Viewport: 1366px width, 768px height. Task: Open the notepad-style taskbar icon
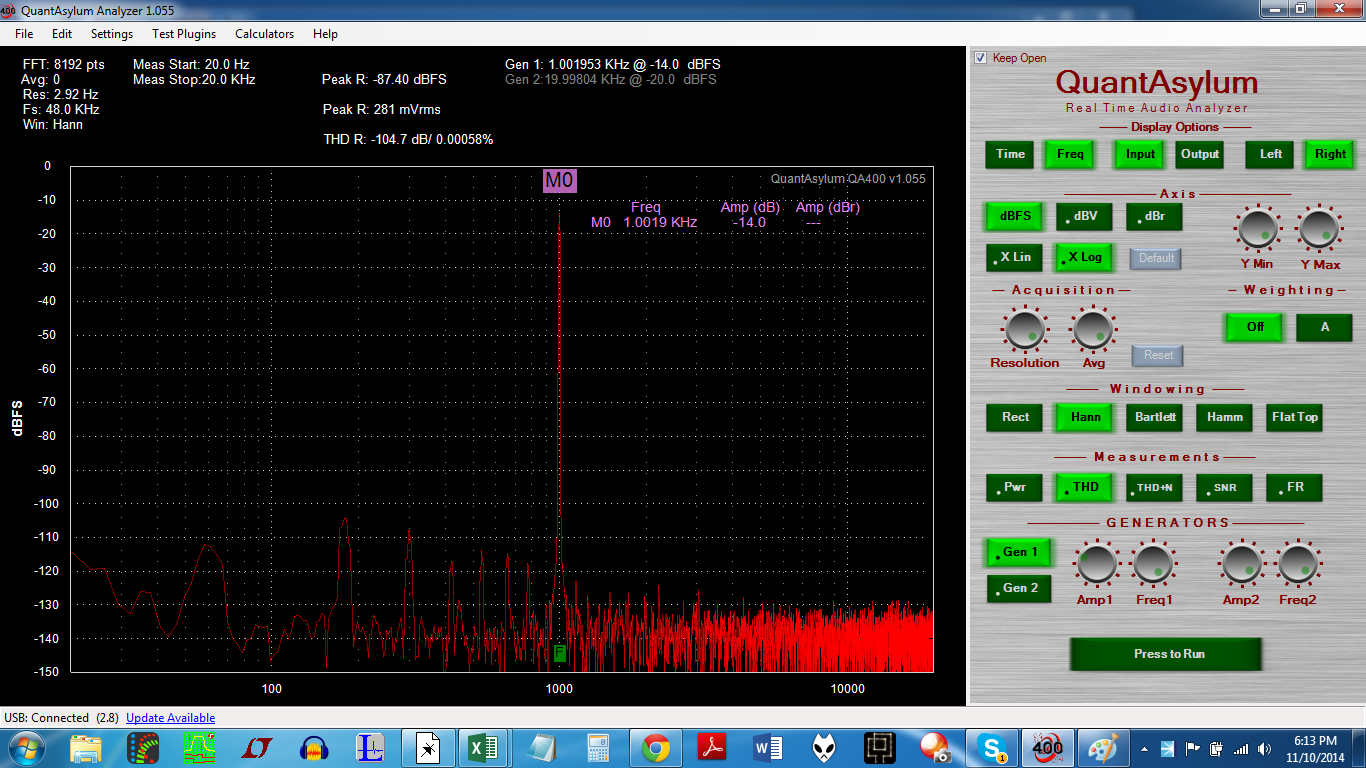pyautogui.click(x=541, y=747)
